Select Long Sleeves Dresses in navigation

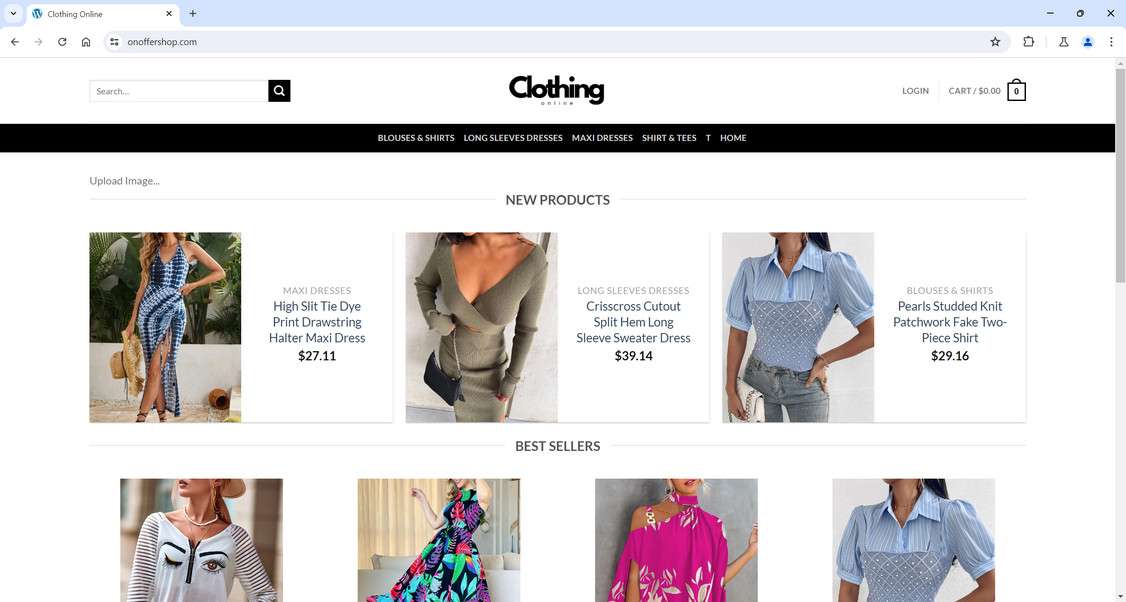tap(513, 138)
